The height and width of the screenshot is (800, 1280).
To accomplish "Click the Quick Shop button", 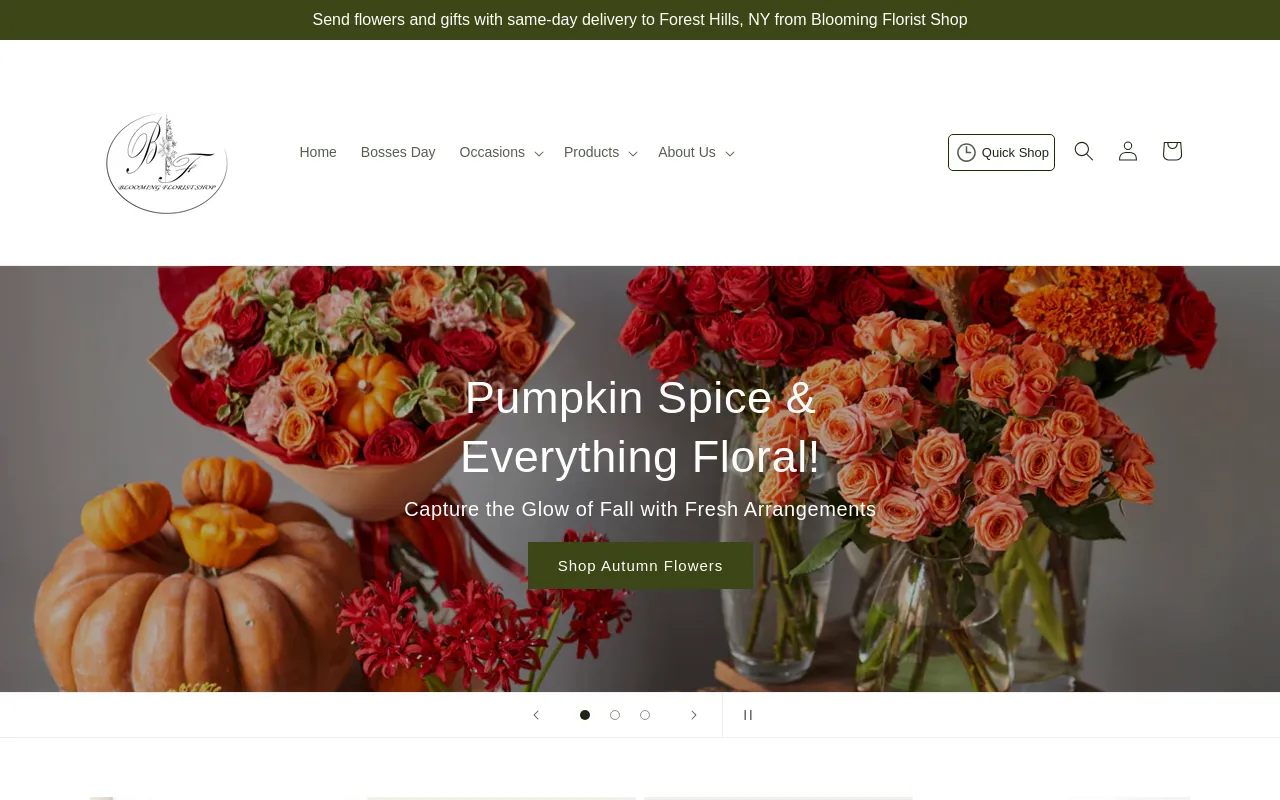I will (1001, 152).
